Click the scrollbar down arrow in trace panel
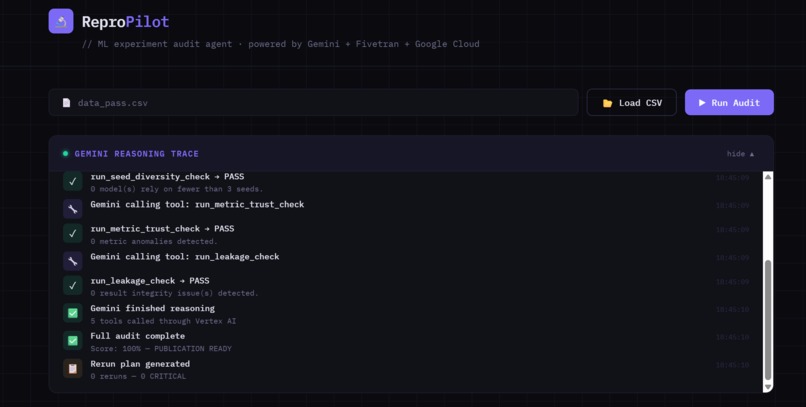Viewport: 806px width, 407px height. 767,387
